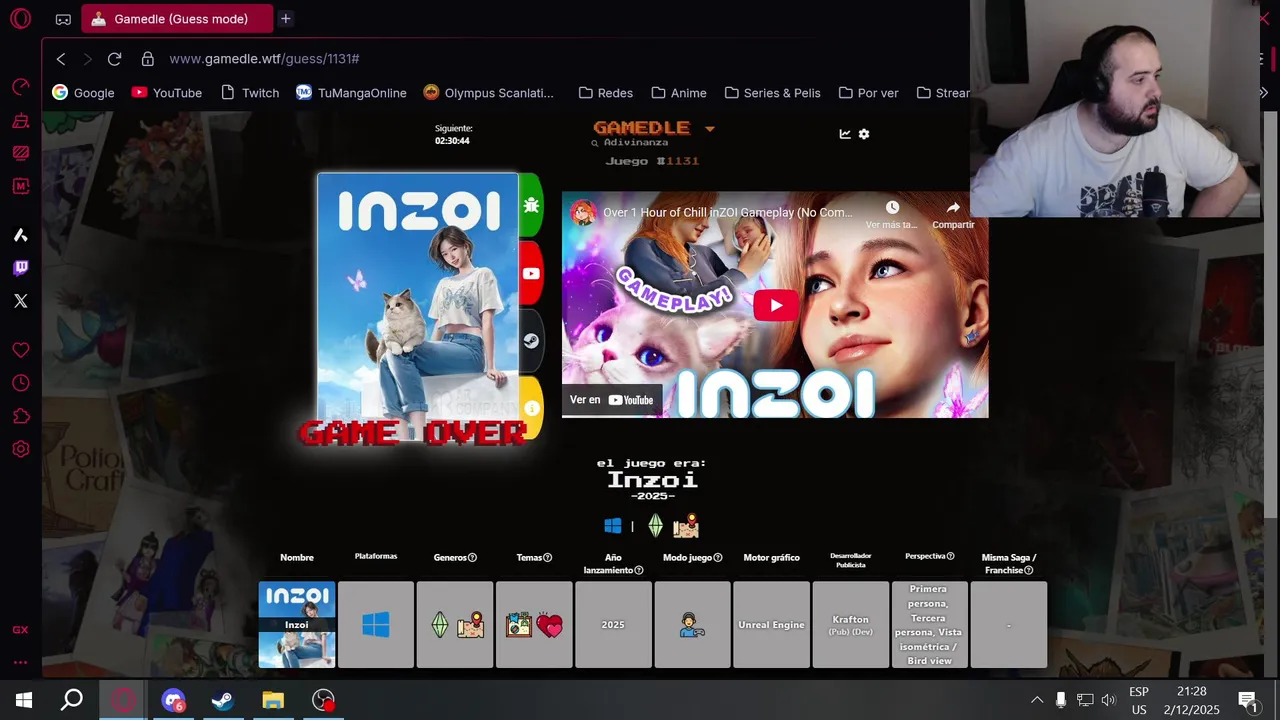Click the video's Compartir share button
Image resolution: width=1280 pixels, height=720 pixels.
(x=953, y=214)
